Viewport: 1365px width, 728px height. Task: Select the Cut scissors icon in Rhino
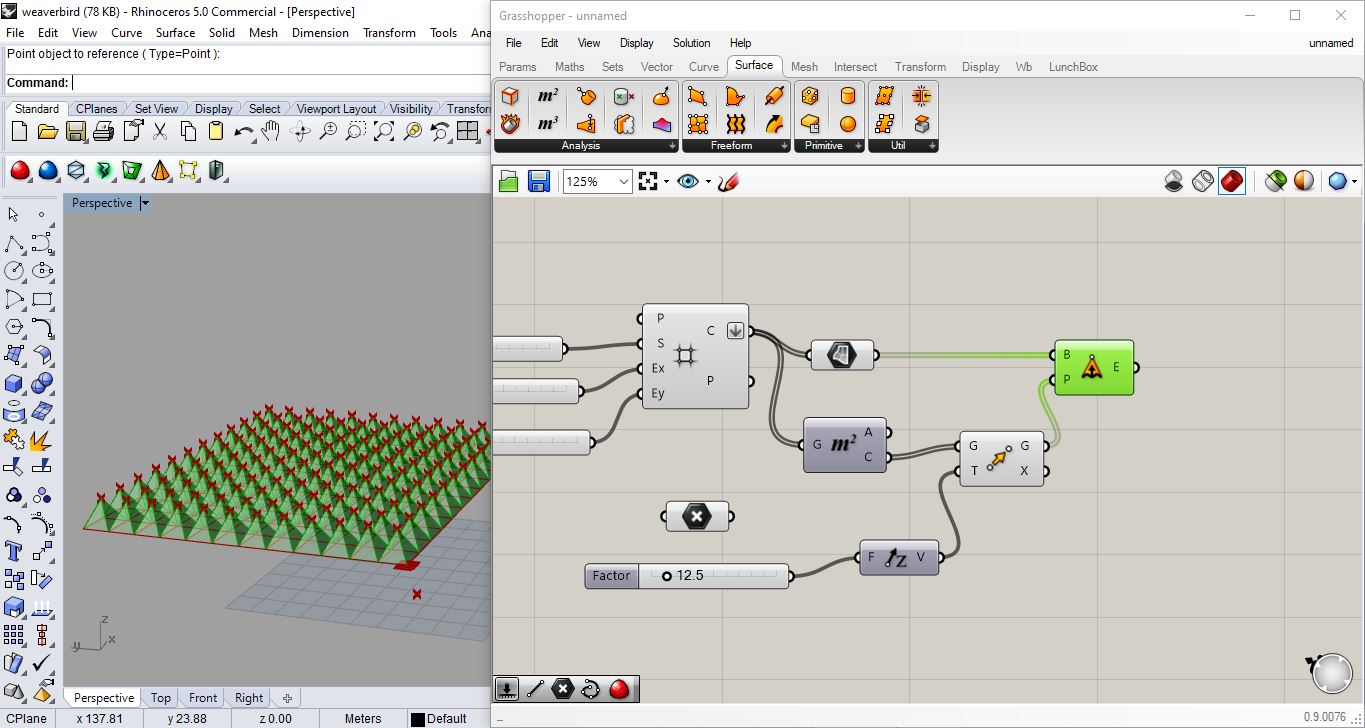(159, 131)
